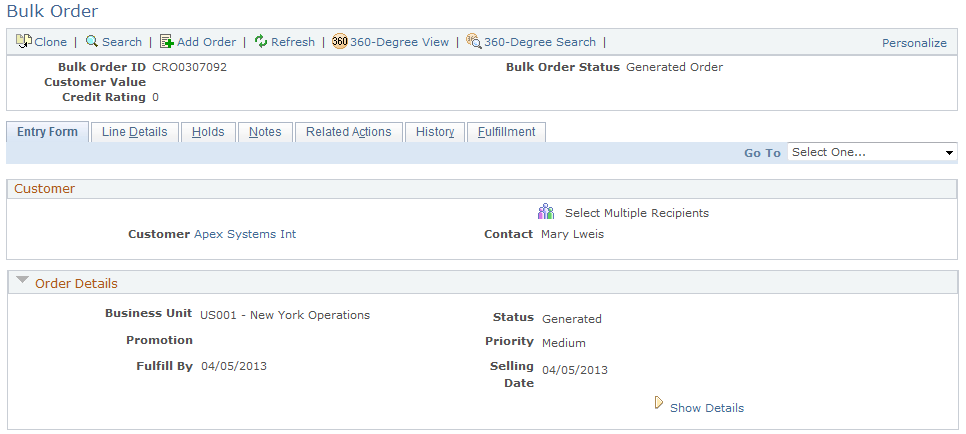Viewport: 966px width, 434px height.
Task: Open the Holds tab
Action: point(208,132)
